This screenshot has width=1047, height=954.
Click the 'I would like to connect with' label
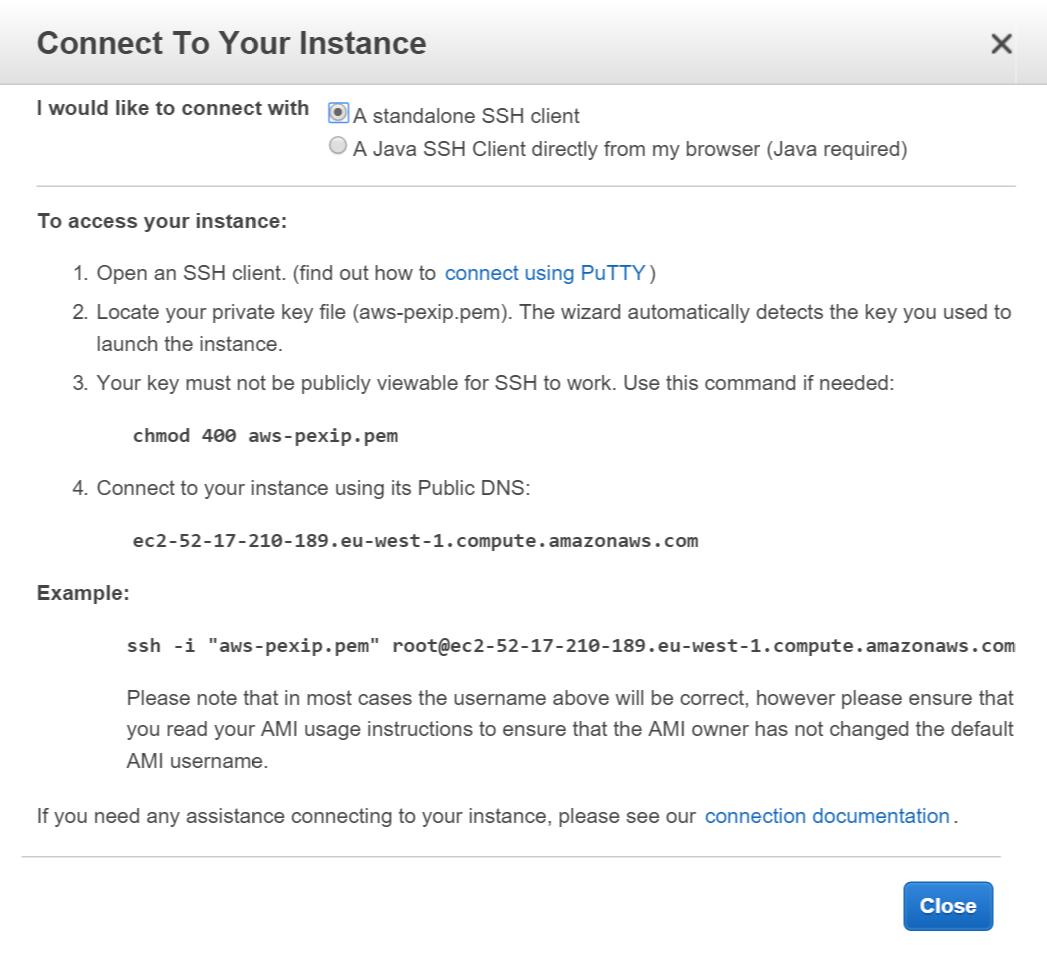173,109
